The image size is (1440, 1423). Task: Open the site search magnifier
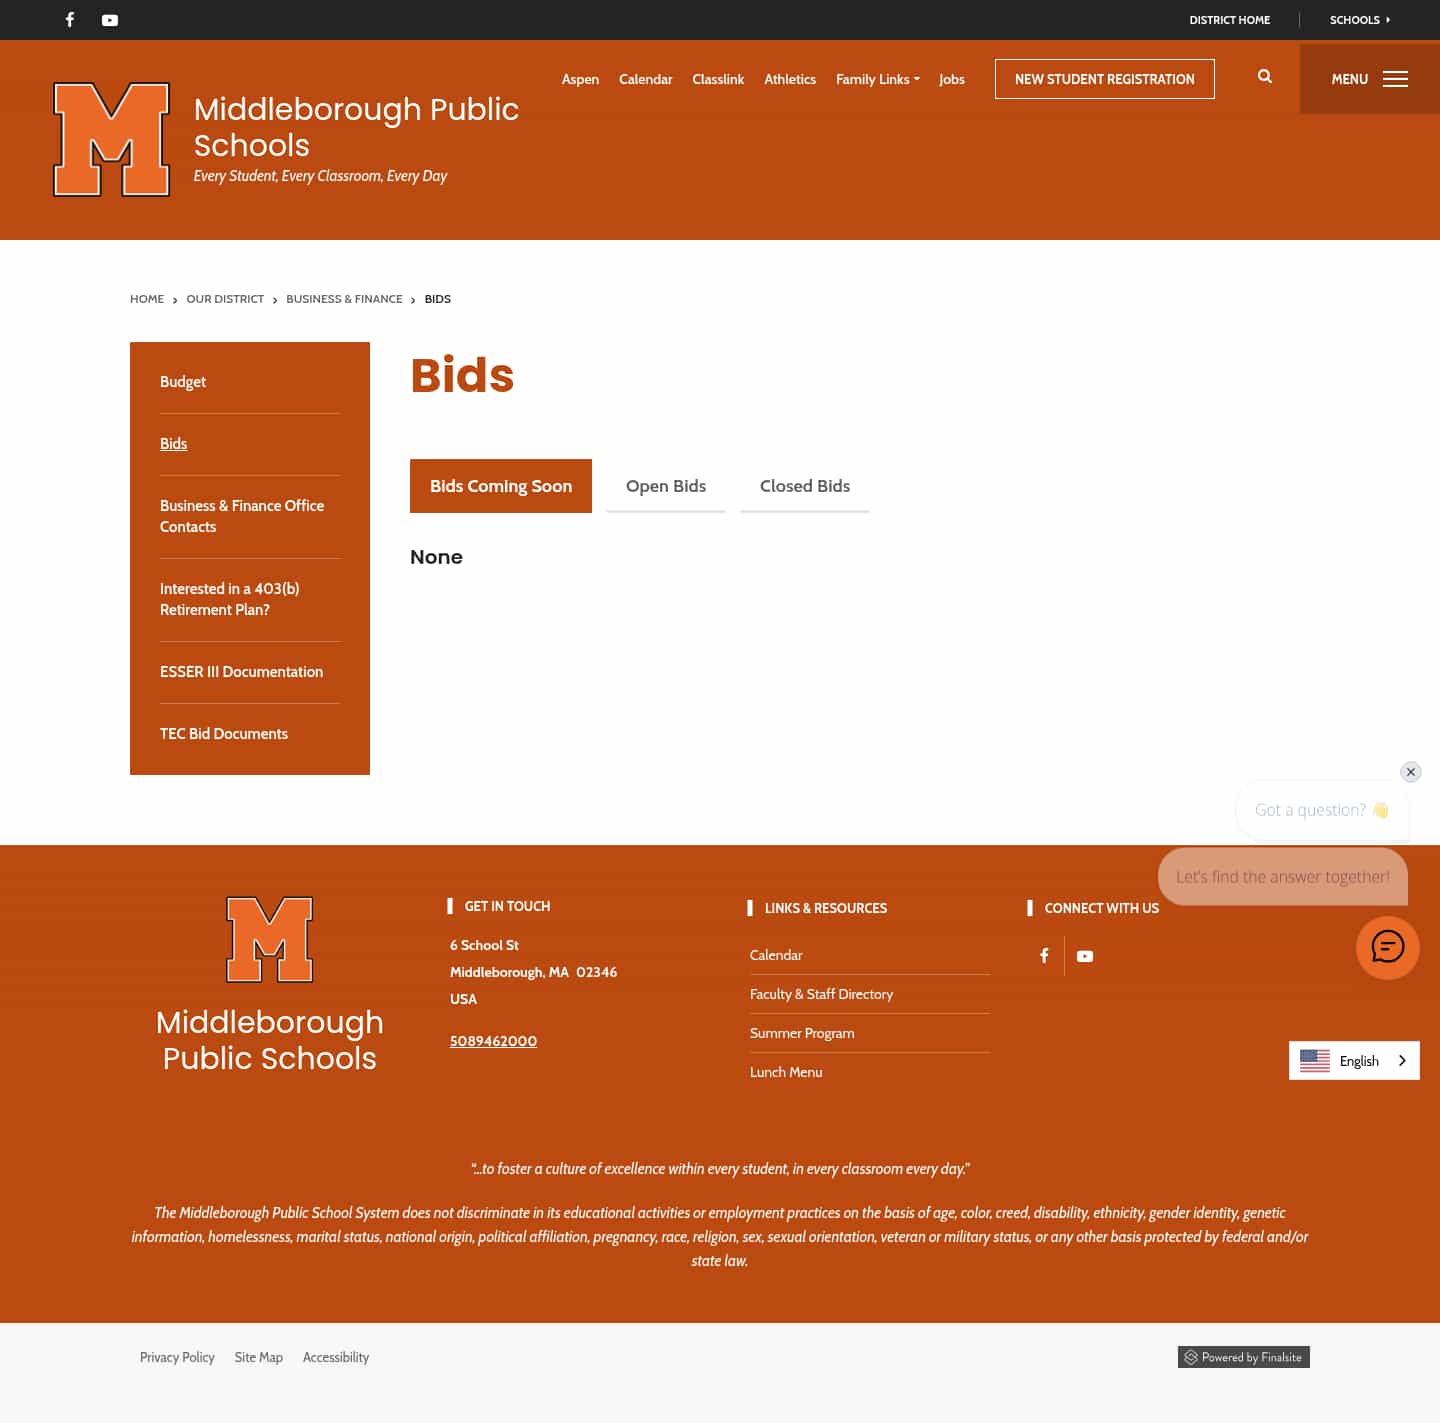click(1264, 76)
